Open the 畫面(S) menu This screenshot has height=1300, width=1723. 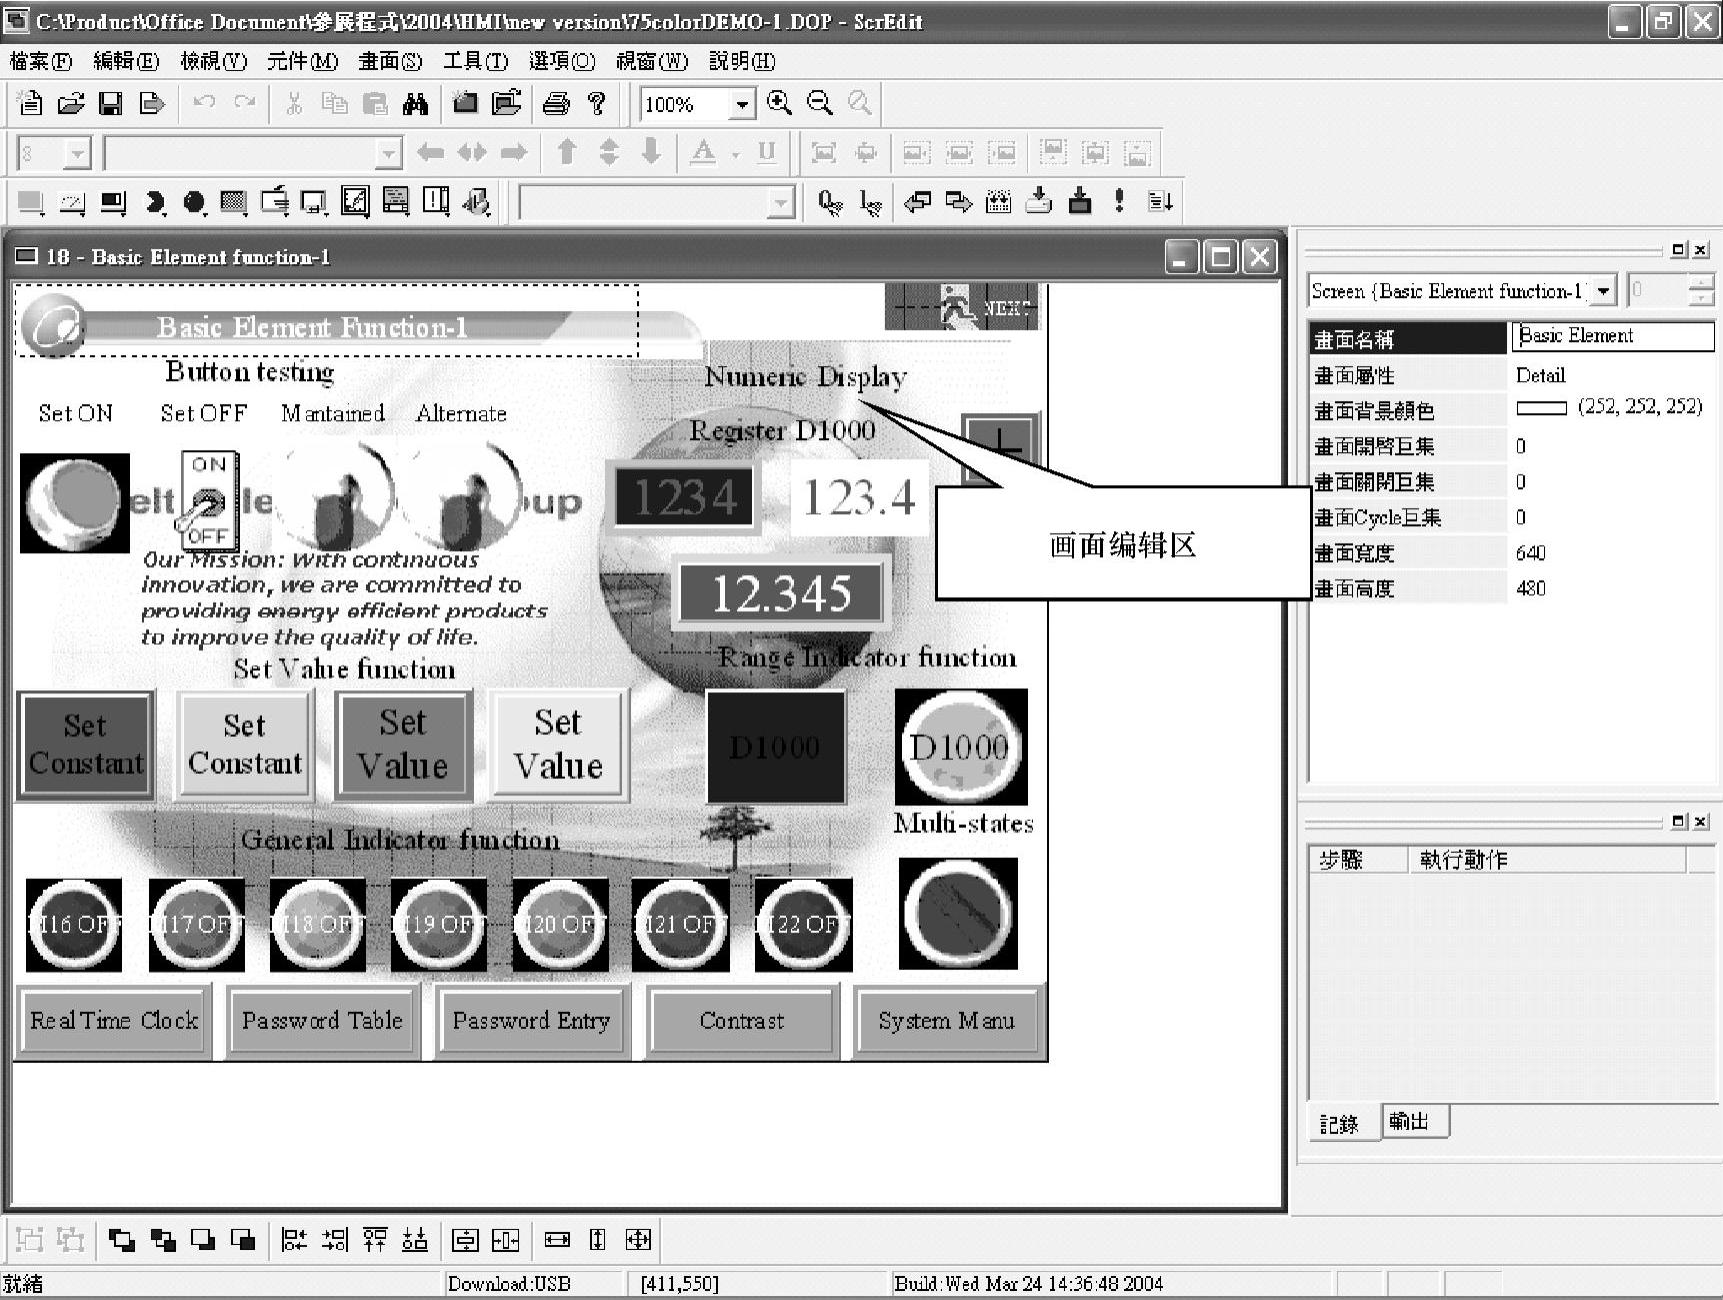390,62
